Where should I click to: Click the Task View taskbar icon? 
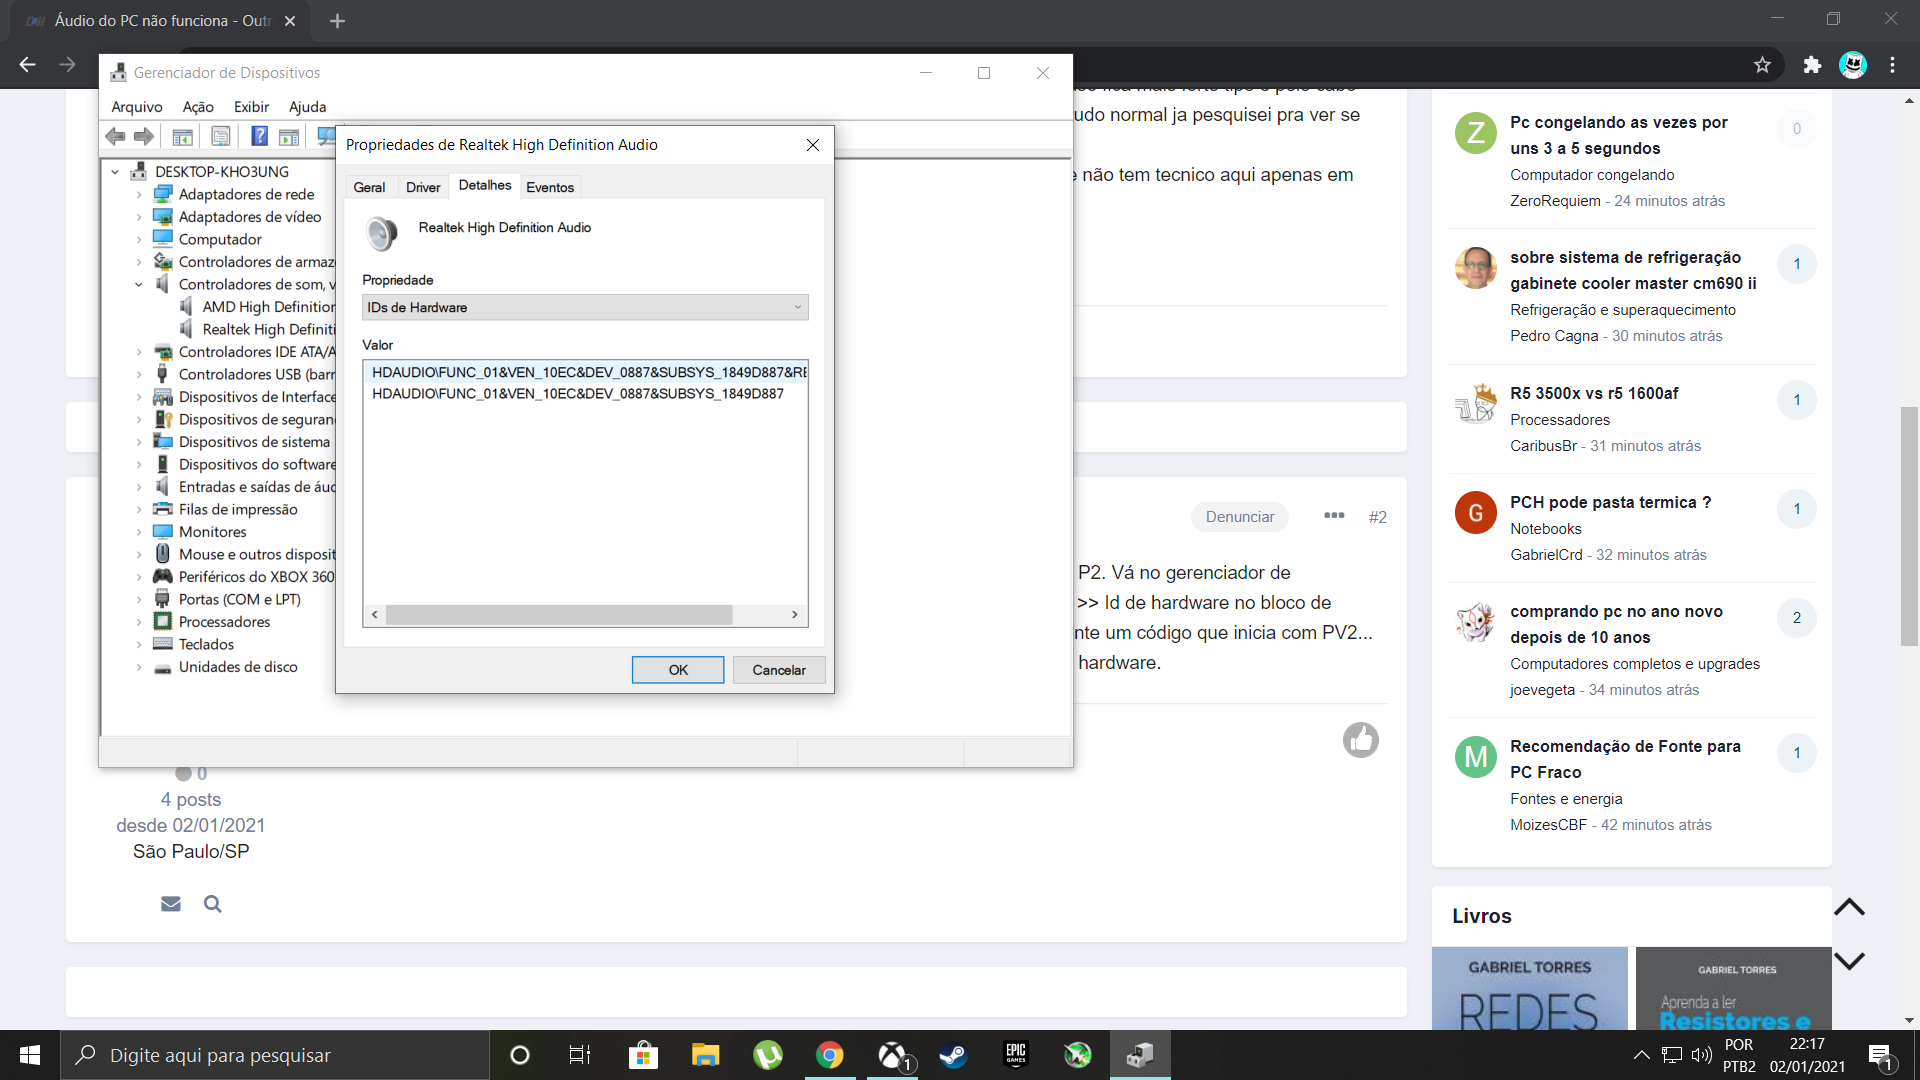point(580,1055)
